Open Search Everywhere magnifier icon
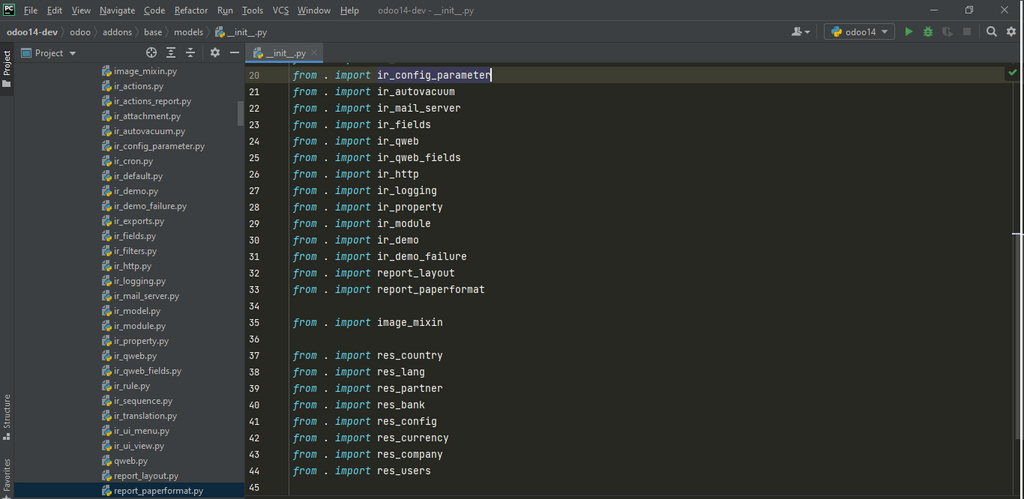Image resolution: width=1024 pixels, height=499 pixels. [x=991, y=32]
